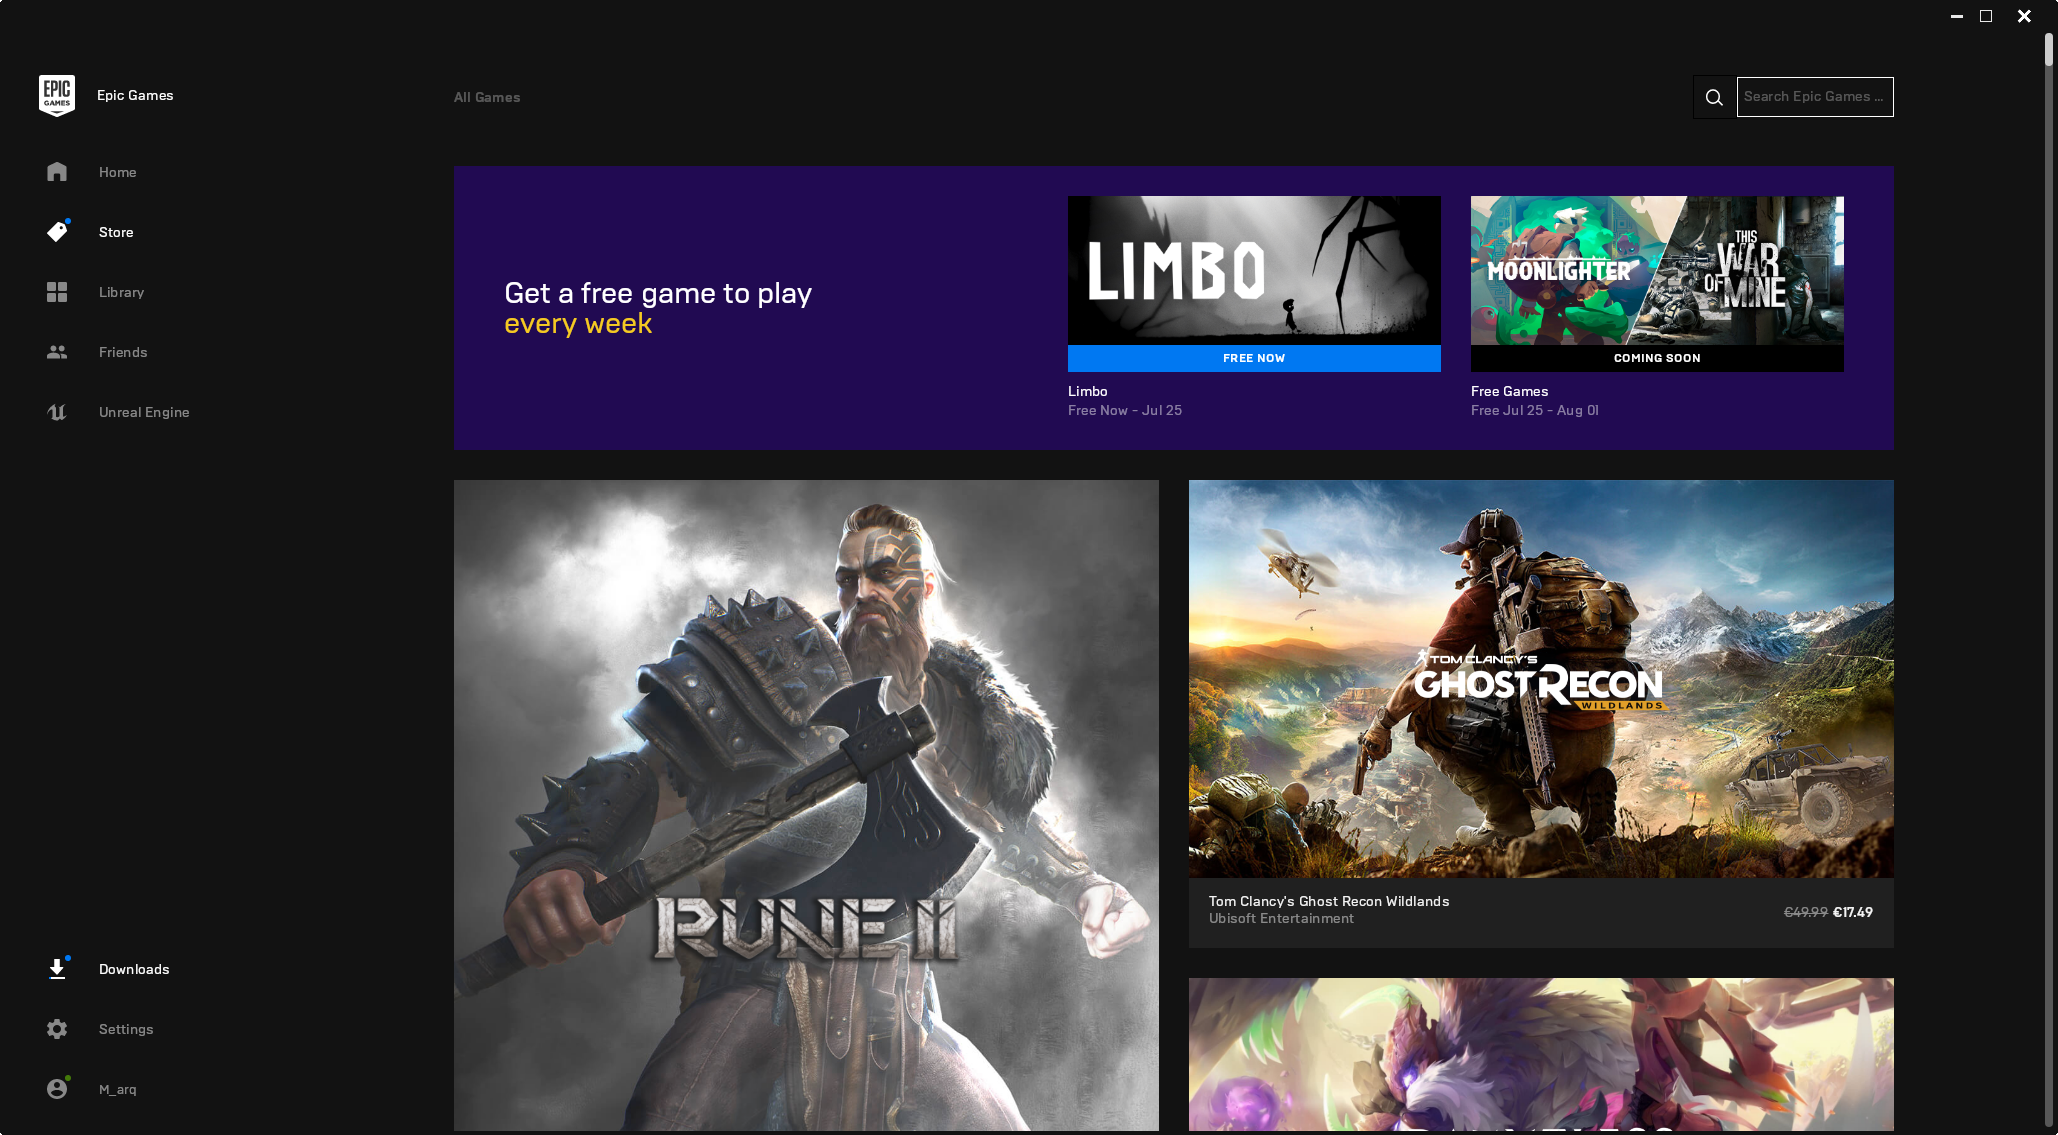Screen dimensions: 2058x1135
Task: Click the €17.49 discounted price
Action: pos(1853,912)
